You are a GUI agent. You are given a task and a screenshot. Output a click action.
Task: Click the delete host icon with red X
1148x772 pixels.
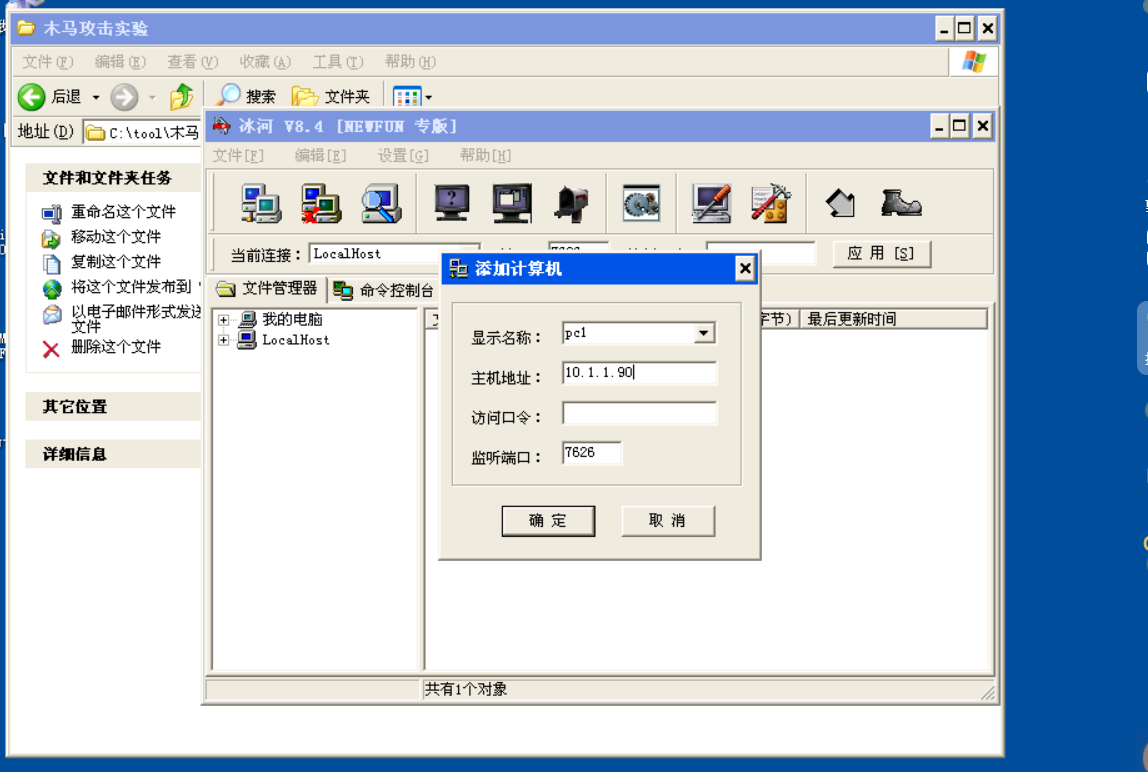point(321,203)
